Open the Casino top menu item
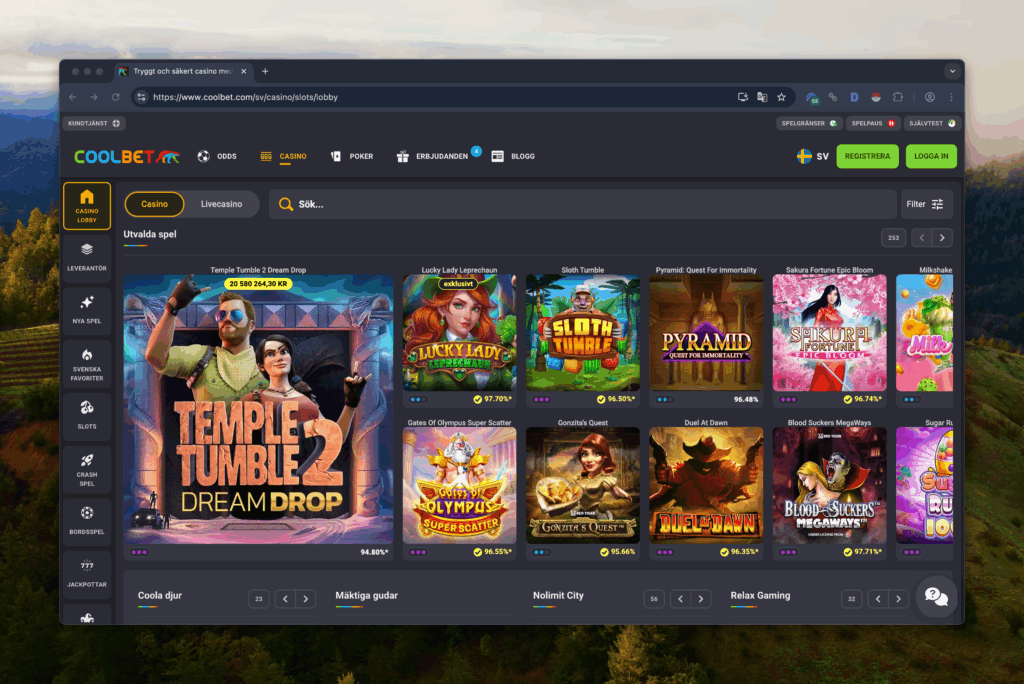The width and height of the screenshot is (1024, 684). click(x=283, y=157)
